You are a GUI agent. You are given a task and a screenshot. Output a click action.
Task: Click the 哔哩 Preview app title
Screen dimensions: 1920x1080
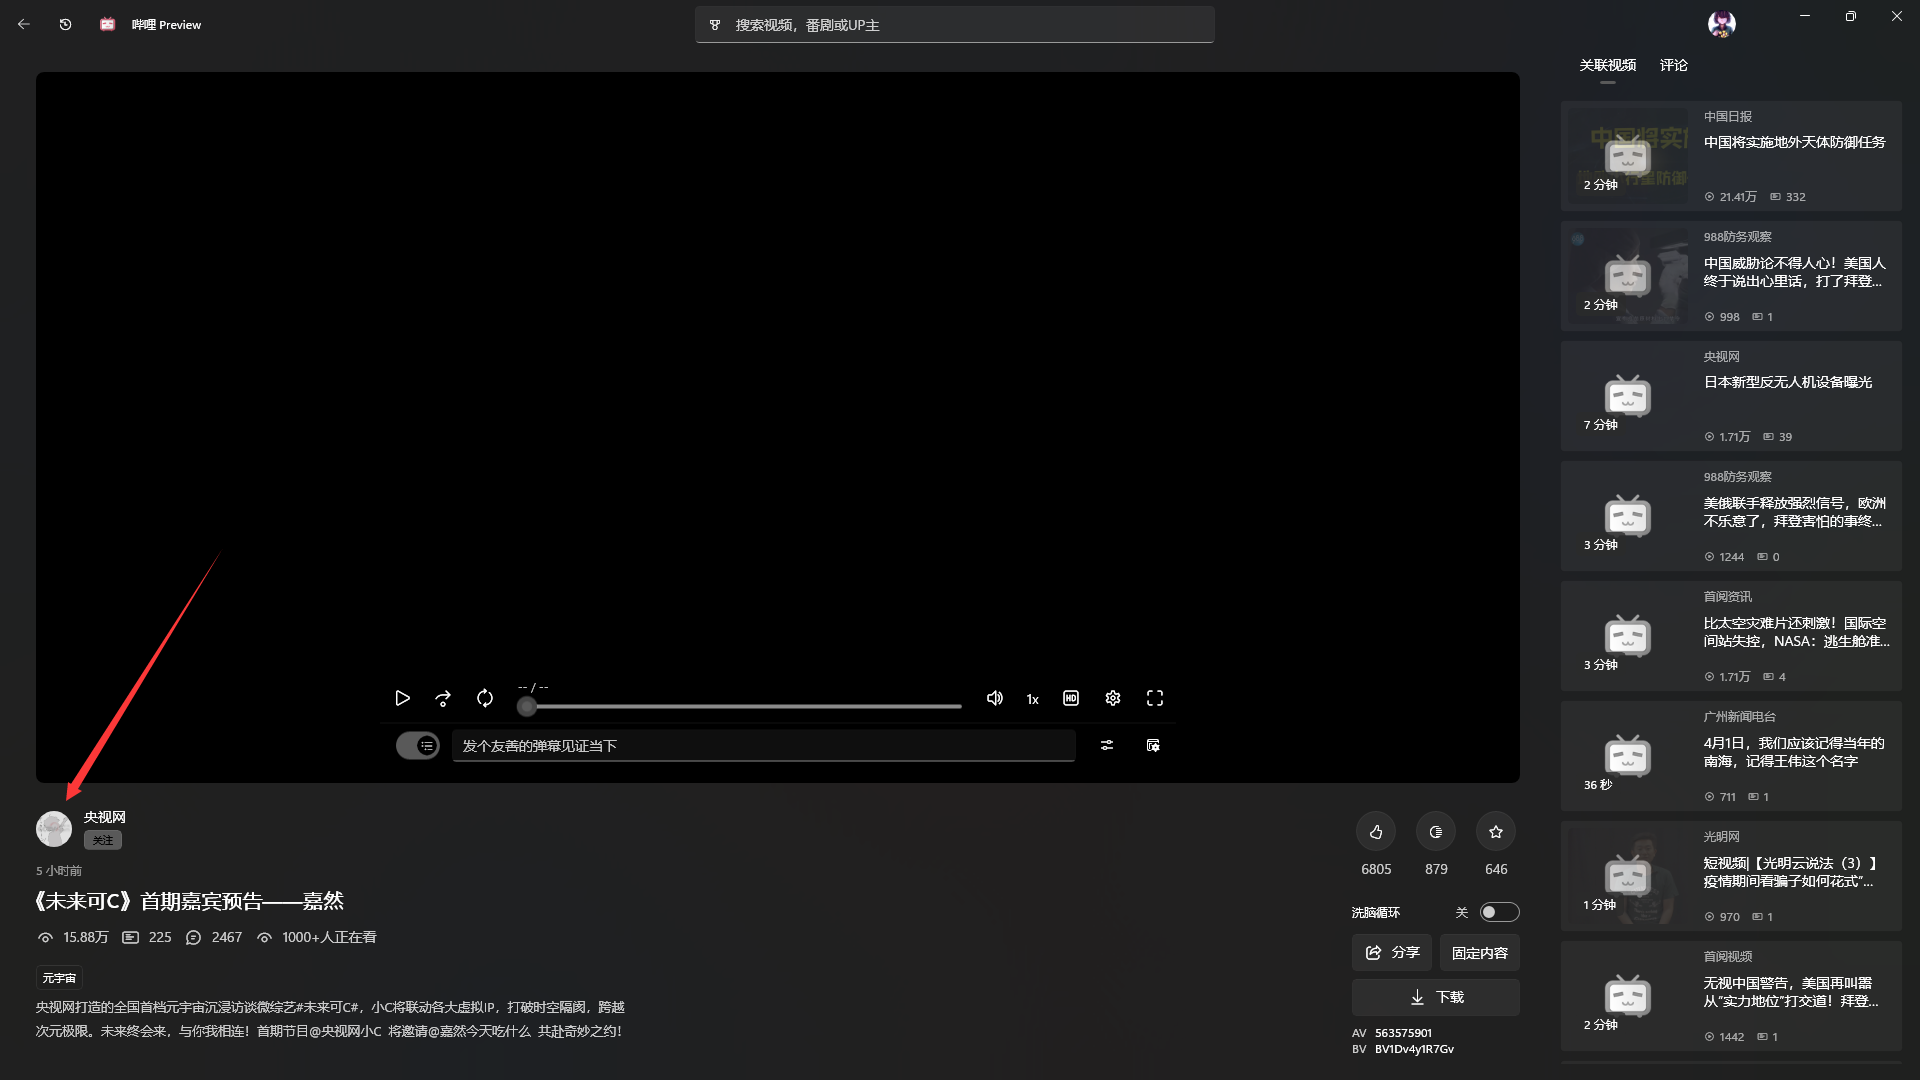166,25
